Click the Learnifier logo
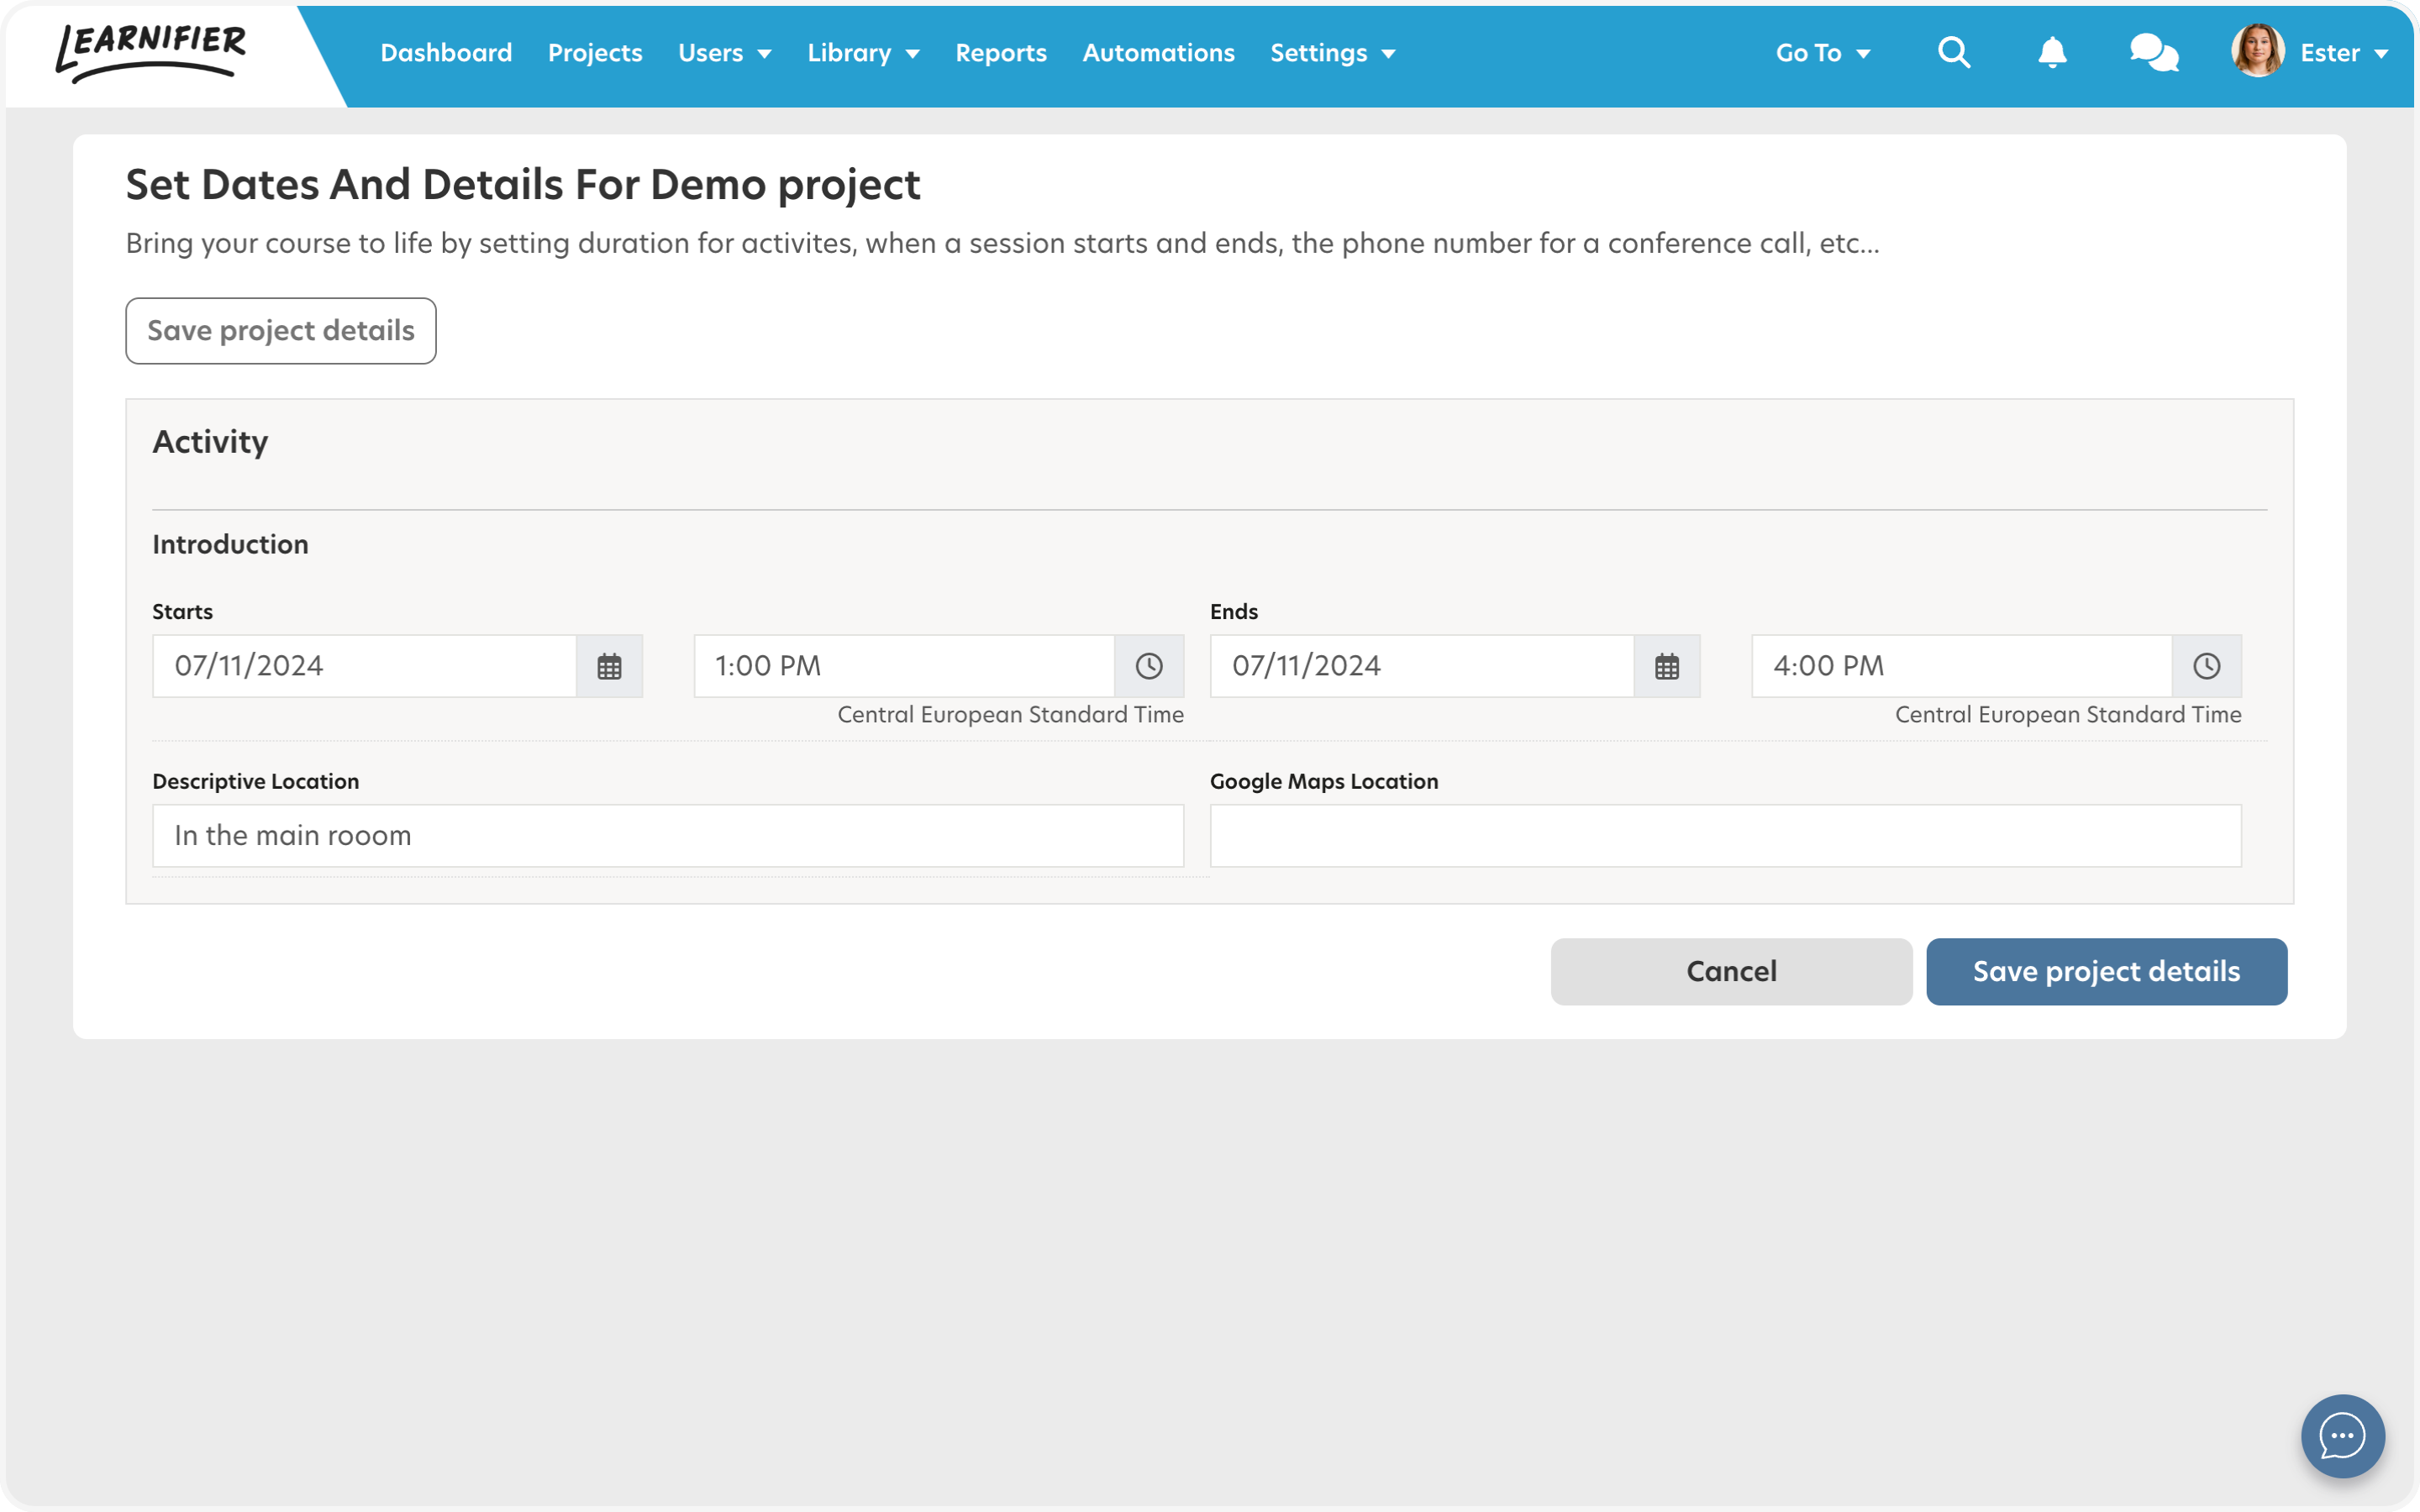2420x1512 pixels. [151, 52]
